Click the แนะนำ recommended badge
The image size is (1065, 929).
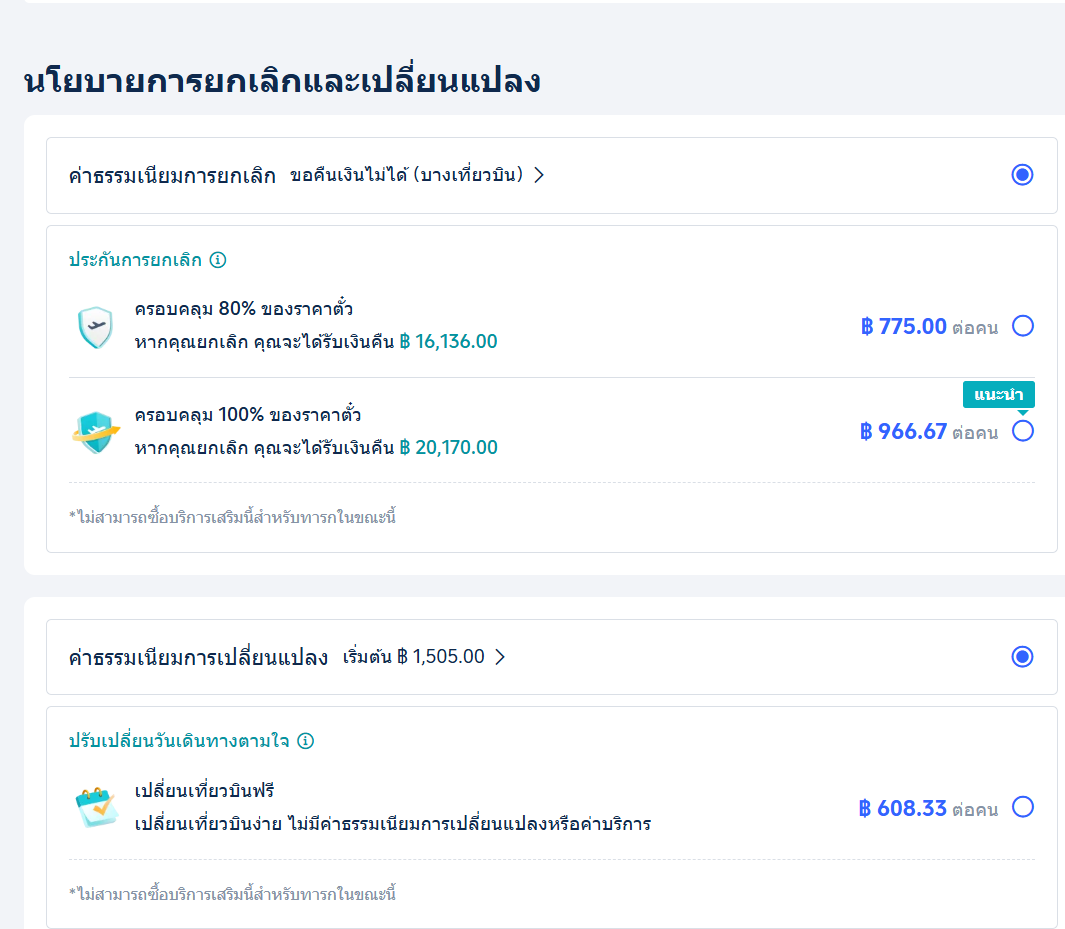pos(998,395)
